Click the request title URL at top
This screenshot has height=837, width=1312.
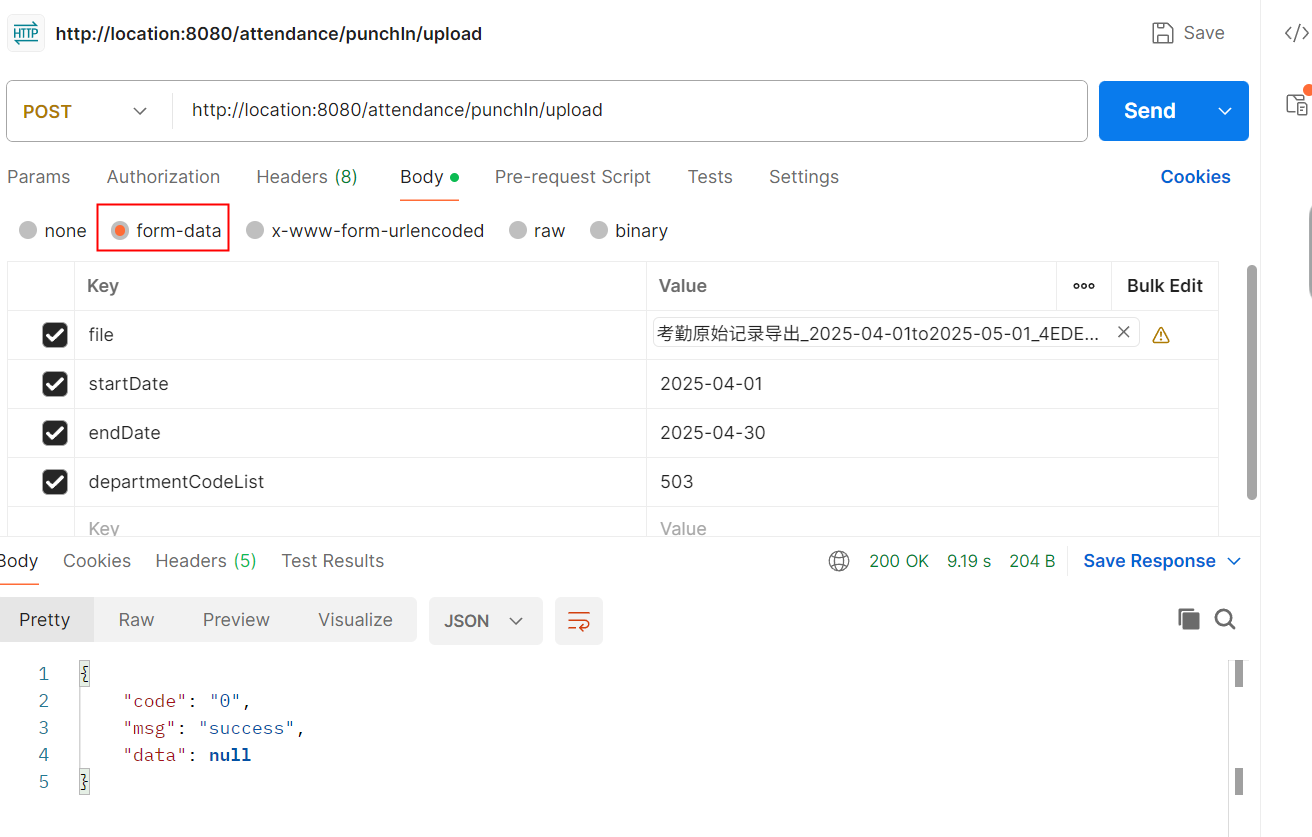pyautogui.click(x=269, y=34)
